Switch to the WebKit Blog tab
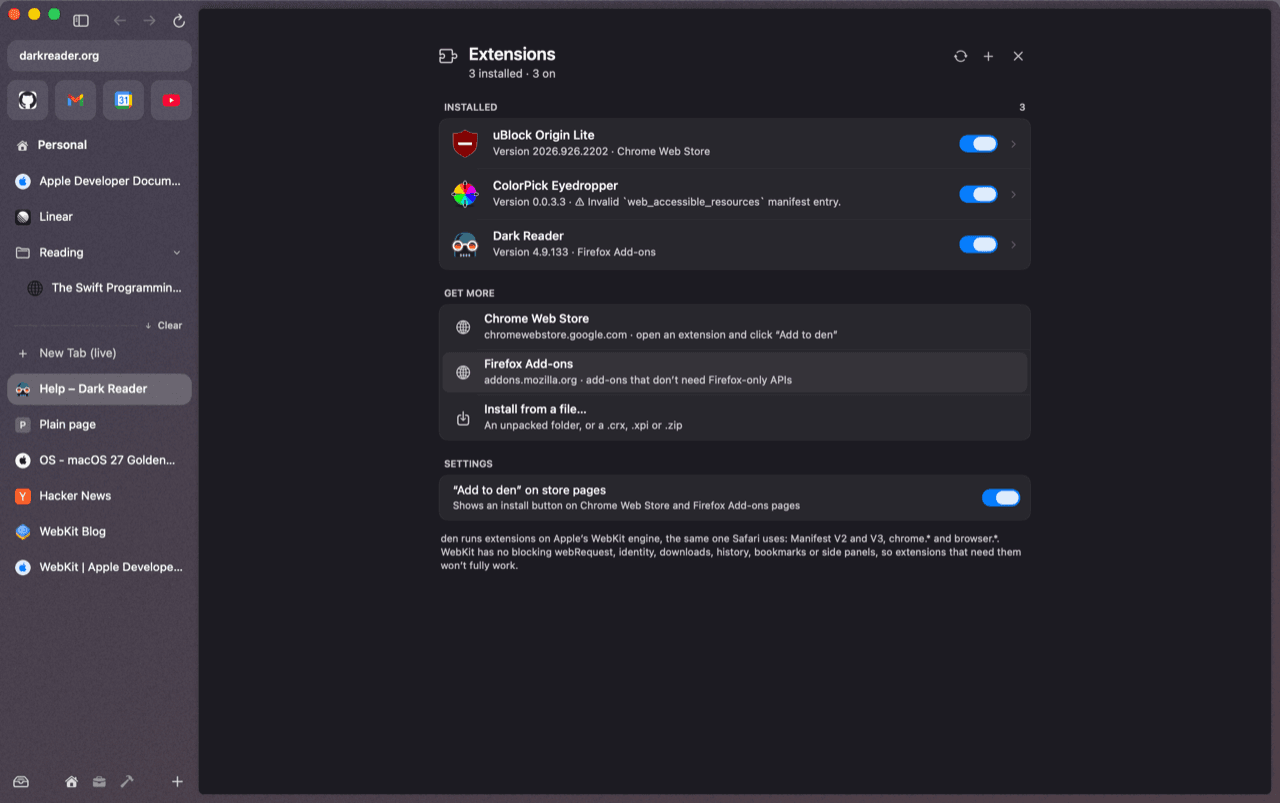 pos(99,532)
